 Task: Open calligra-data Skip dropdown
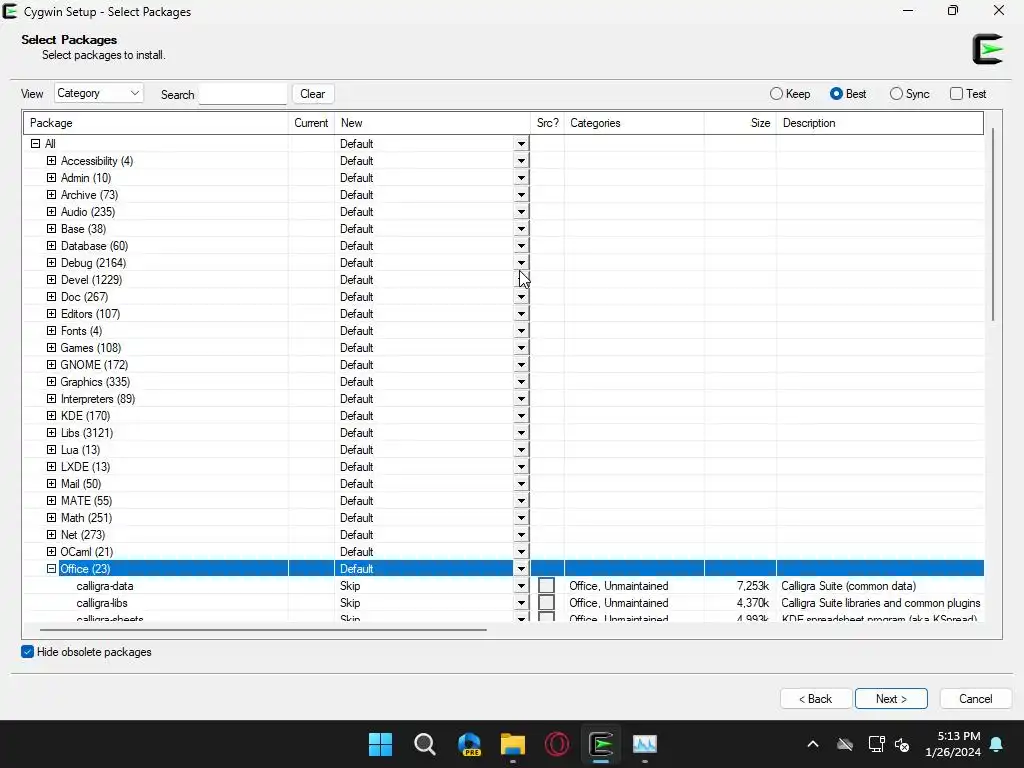click(x=521, y=586)
